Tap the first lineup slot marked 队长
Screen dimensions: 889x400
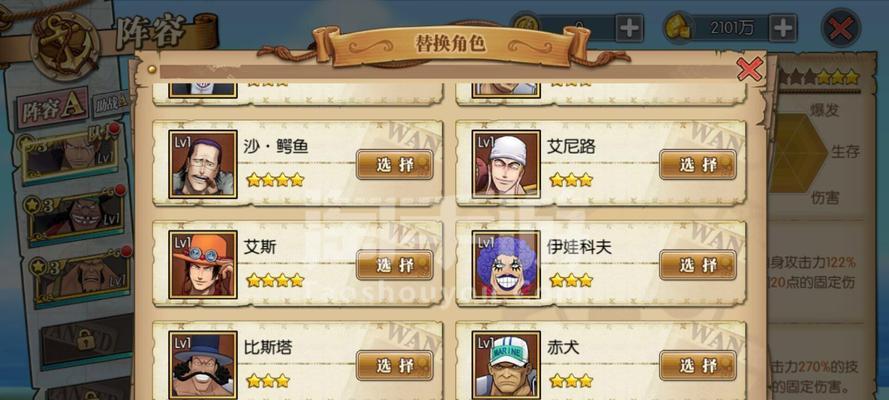70,155
